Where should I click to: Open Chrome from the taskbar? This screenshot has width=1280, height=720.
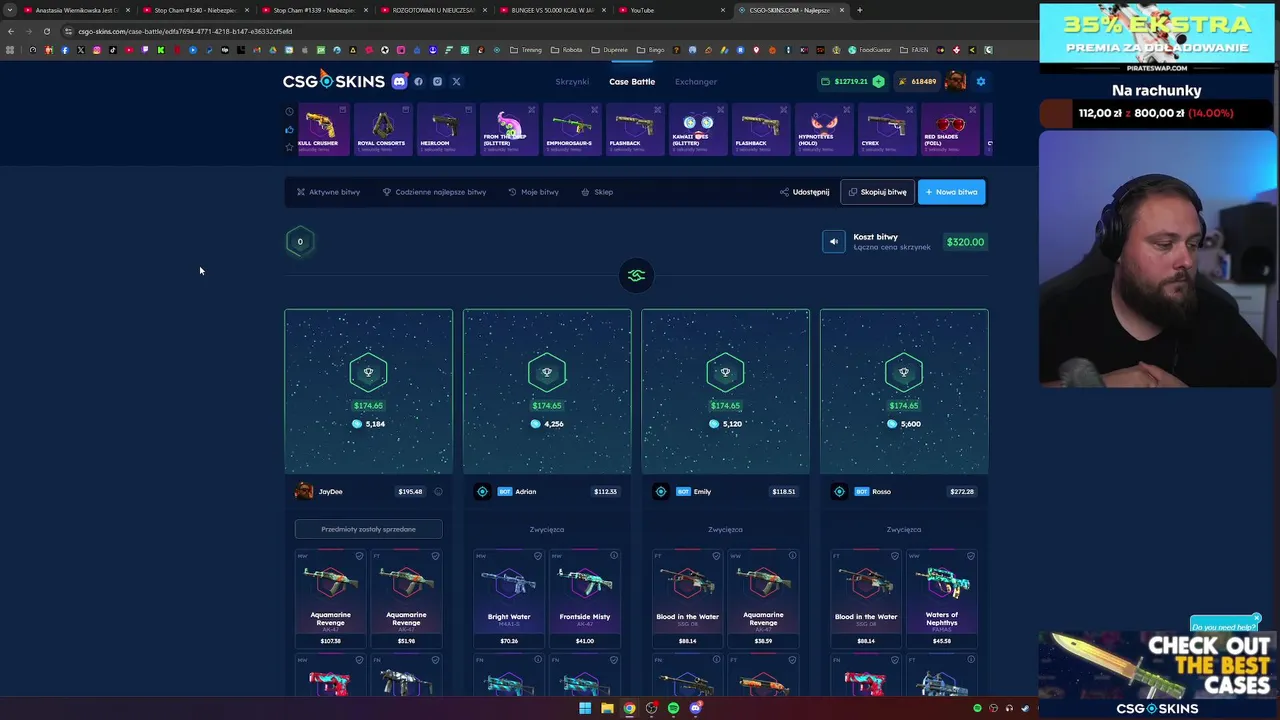629,708
